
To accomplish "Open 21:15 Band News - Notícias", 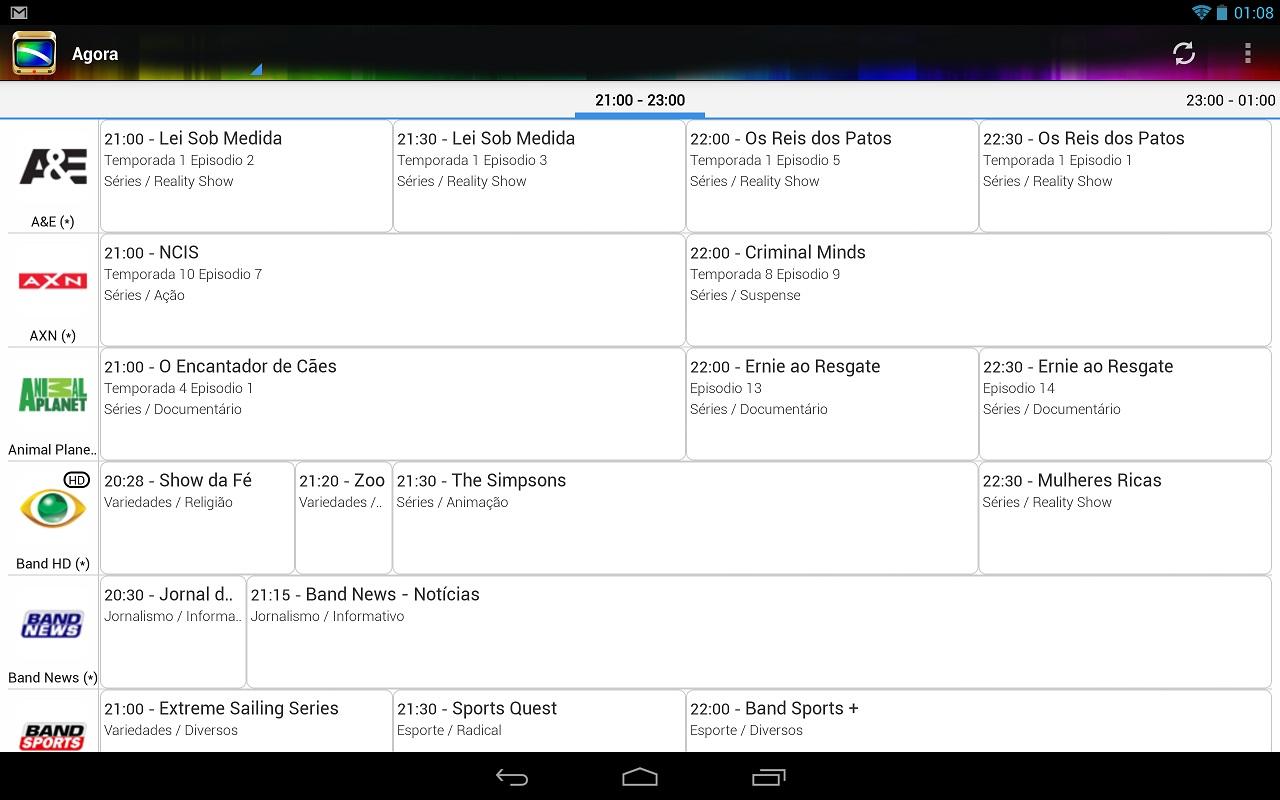I will 759,632.
